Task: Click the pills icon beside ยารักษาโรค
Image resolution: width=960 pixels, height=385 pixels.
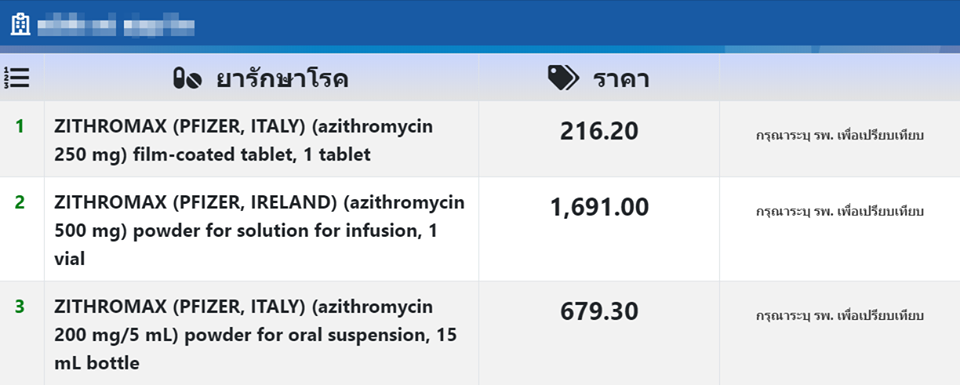Action: [187, 79]
